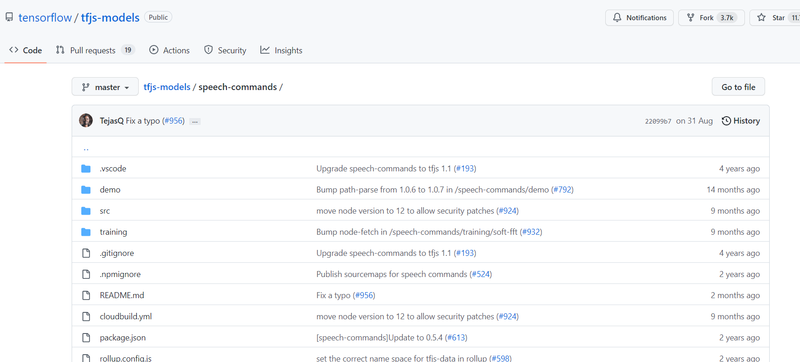Click the cloudbuild.yml file icon
800x362 pixels.
[86, 317]
